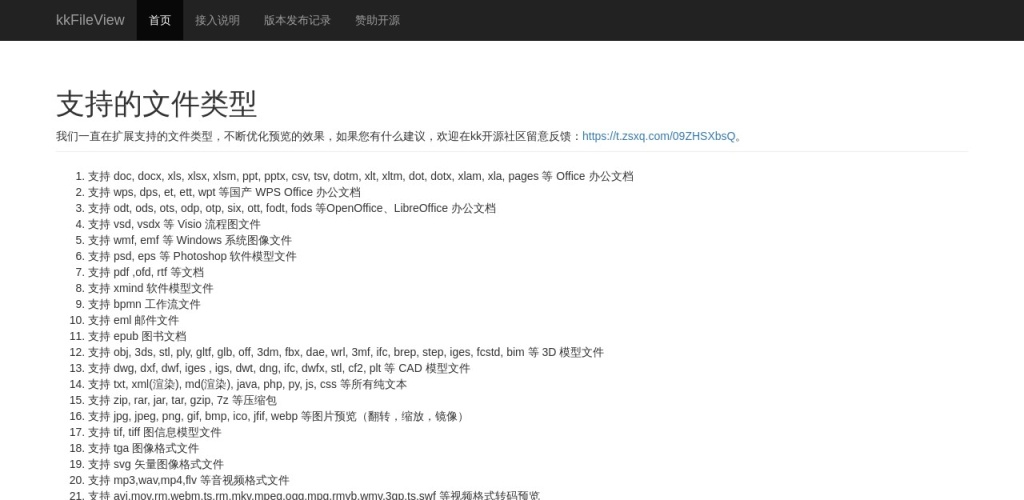Click the Visio 流程图文件 list item

174,224
